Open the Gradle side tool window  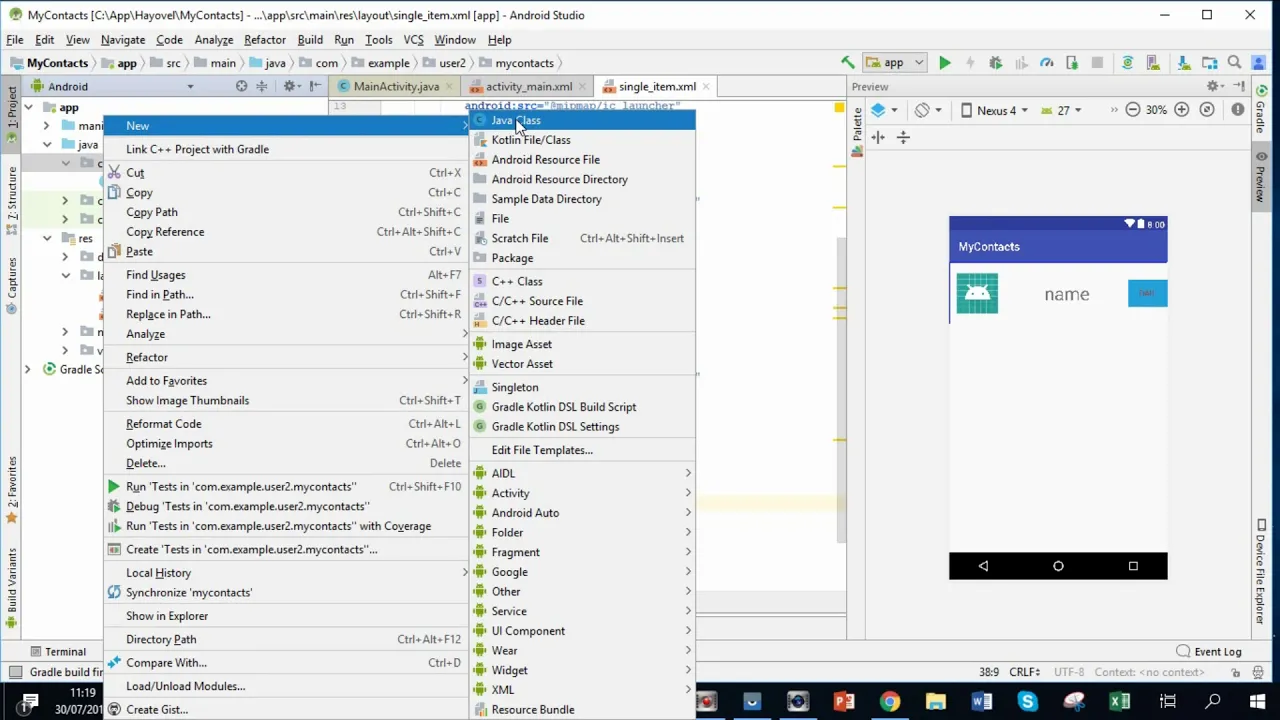[1261, 111]
